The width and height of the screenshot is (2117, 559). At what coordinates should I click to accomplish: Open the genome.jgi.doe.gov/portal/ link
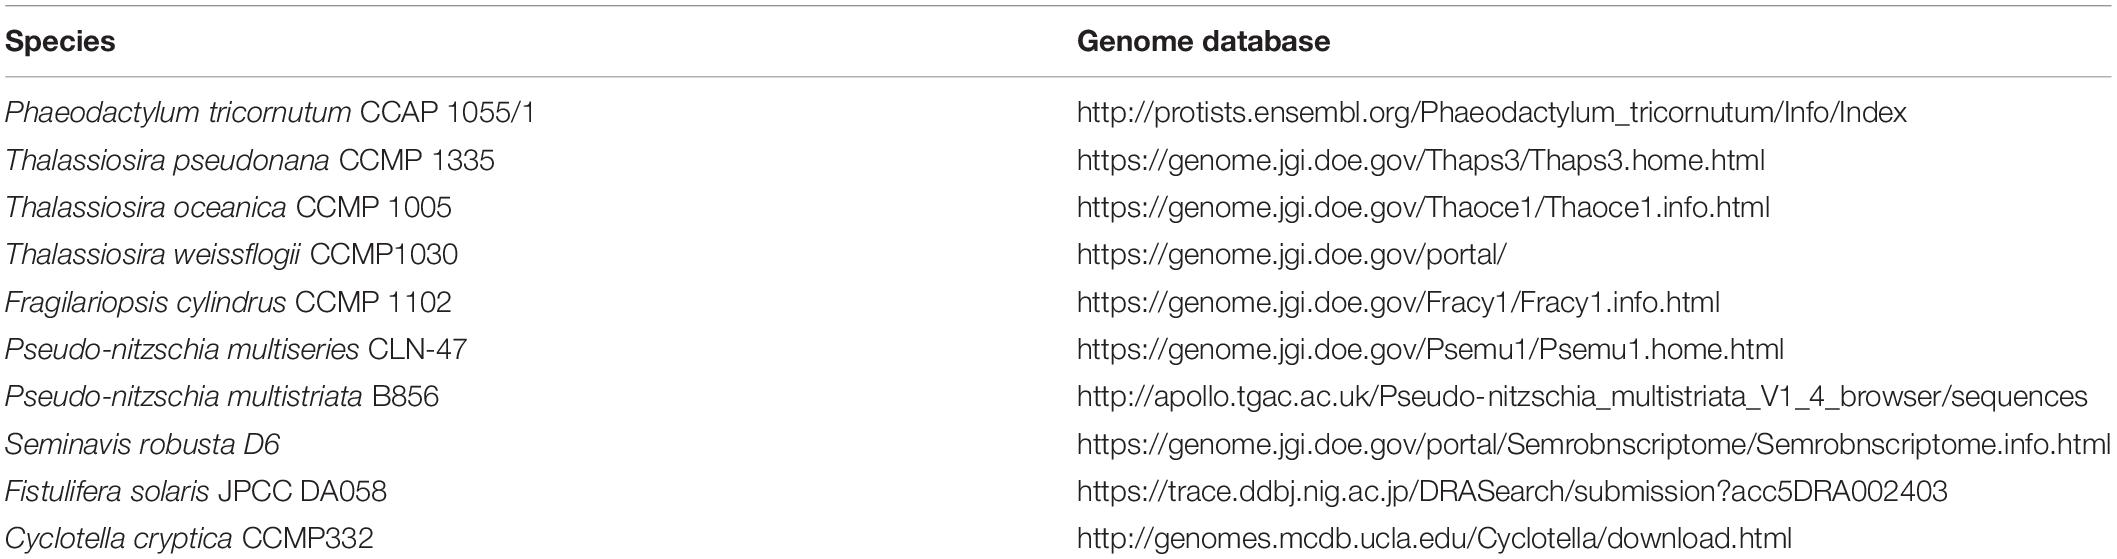click(x=1291, y=255)
